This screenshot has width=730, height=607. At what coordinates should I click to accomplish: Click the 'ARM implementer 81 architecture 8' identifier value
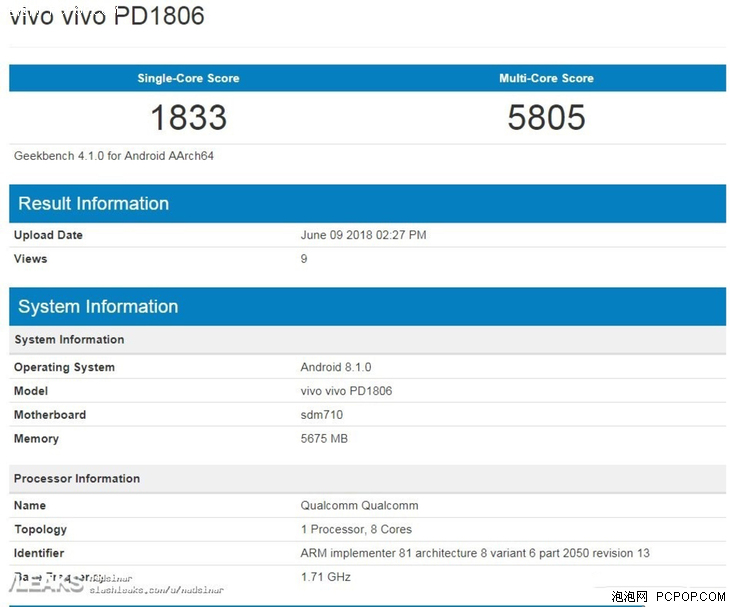pos(475,553)
